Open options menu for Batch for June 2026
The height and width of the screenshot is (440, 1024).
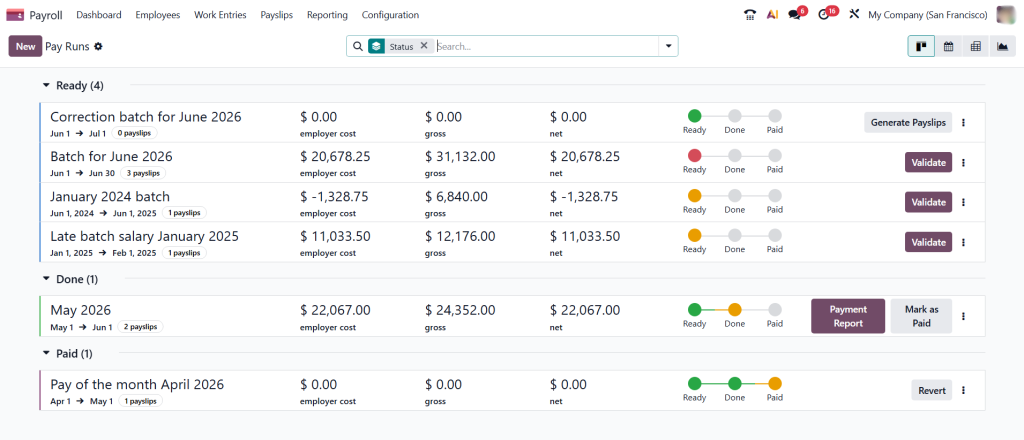[963, 163]
